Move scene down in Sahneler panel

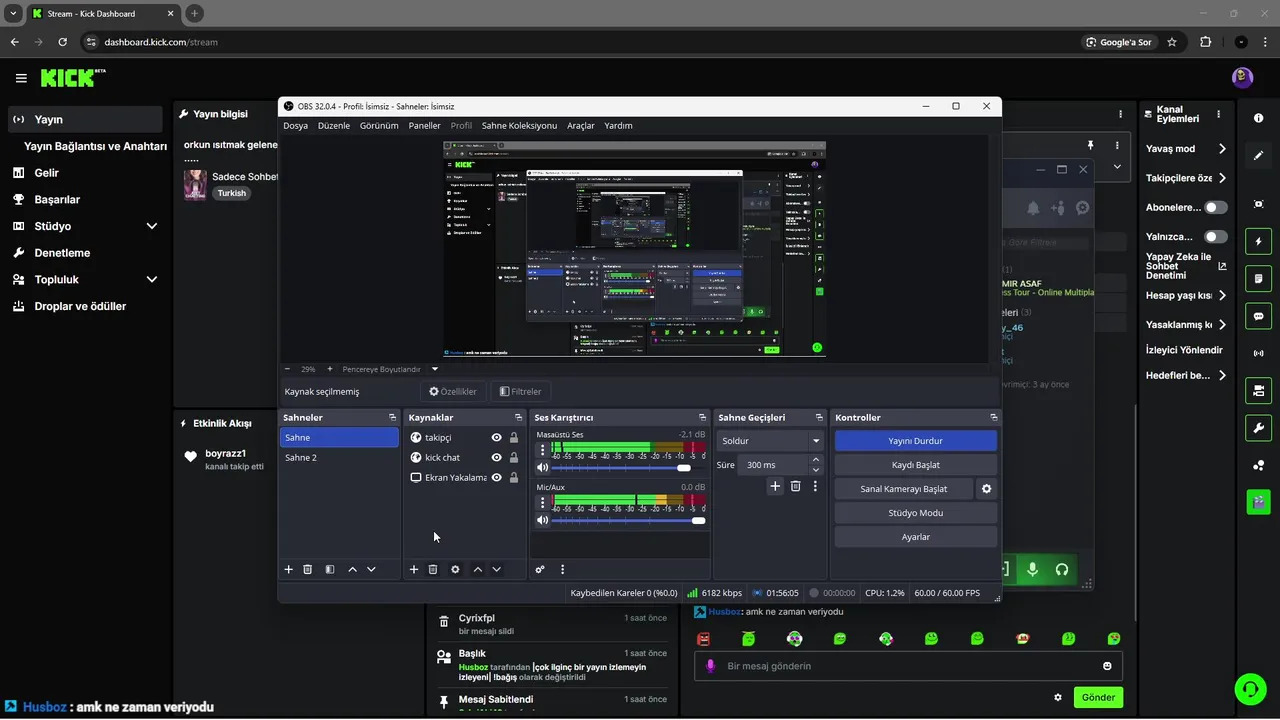pos(371,569)
